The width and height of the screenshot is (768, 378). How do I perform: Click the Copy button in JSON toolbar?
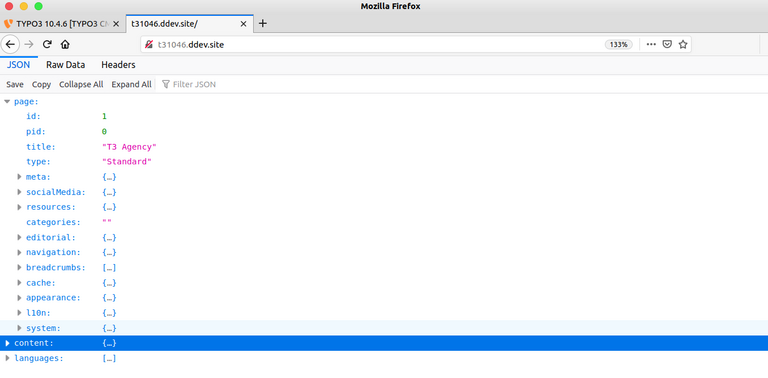[41, 84]
